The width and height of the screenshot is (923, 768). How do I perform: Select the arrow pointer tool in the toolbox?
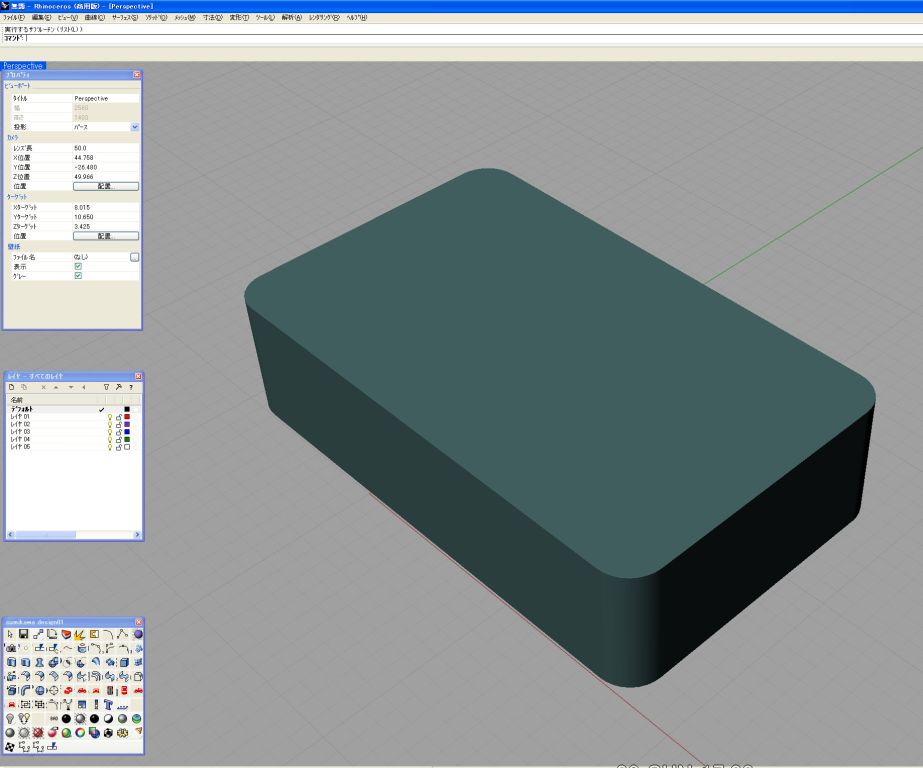click(11, 634)
